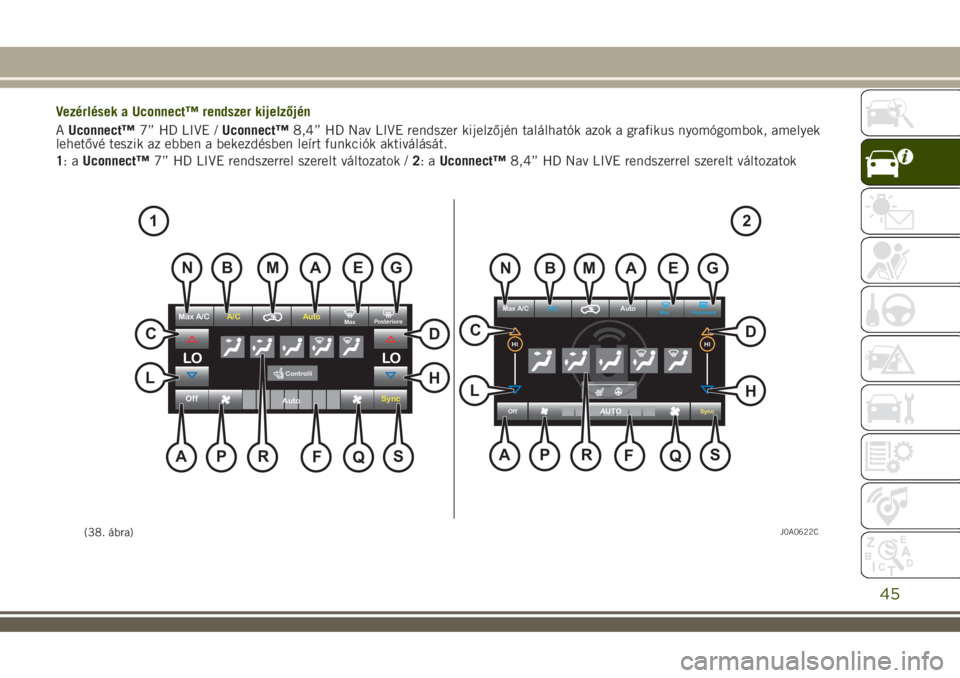The image size is (960, 678).
Task: Open car with wrench maintenance tab
Action: click(910, 407)
